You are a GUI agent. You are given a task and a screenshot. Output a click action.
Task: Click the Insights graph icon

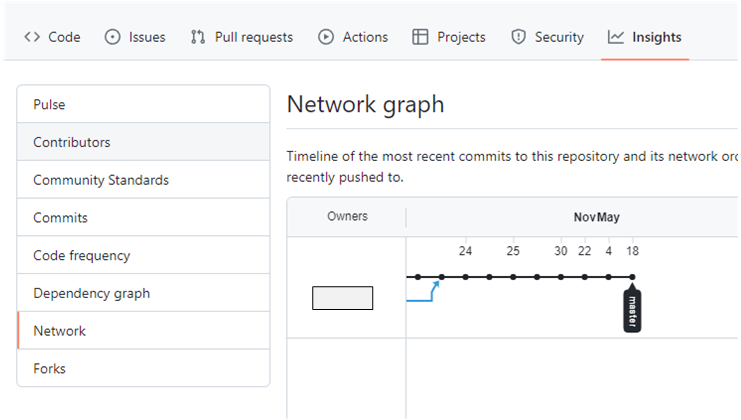[x=616, y=37]
